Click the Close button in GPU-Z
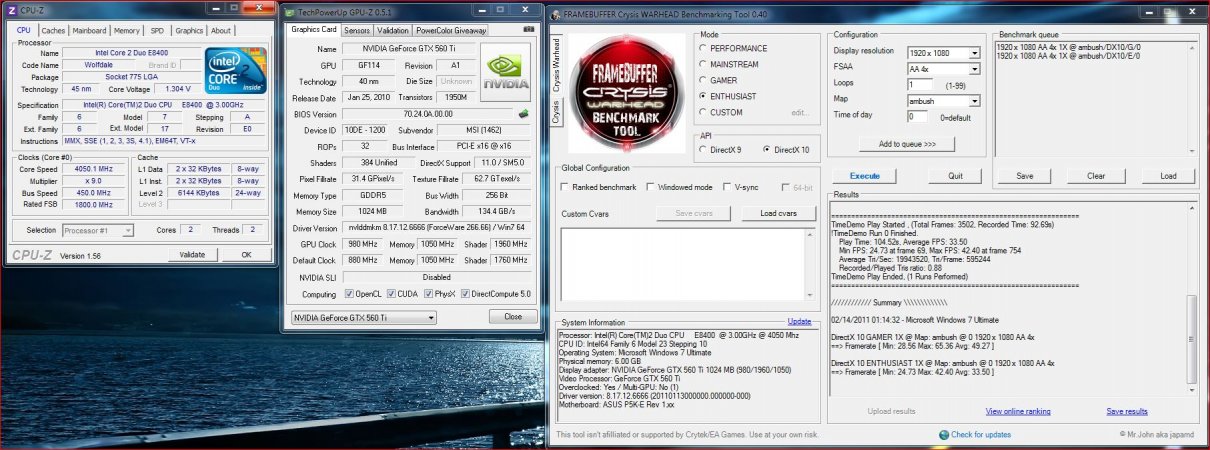 click(x=513, y=317)
